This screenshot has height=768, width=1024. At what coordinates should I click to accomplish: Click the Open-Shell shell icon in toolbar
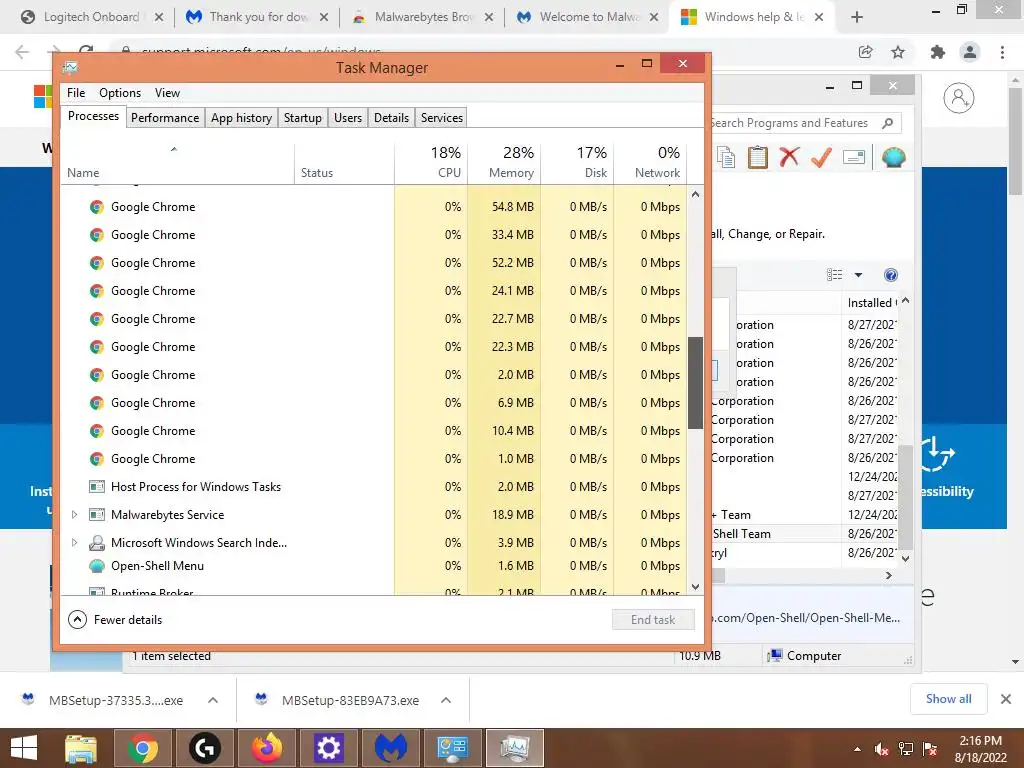[x=893, y=157]
